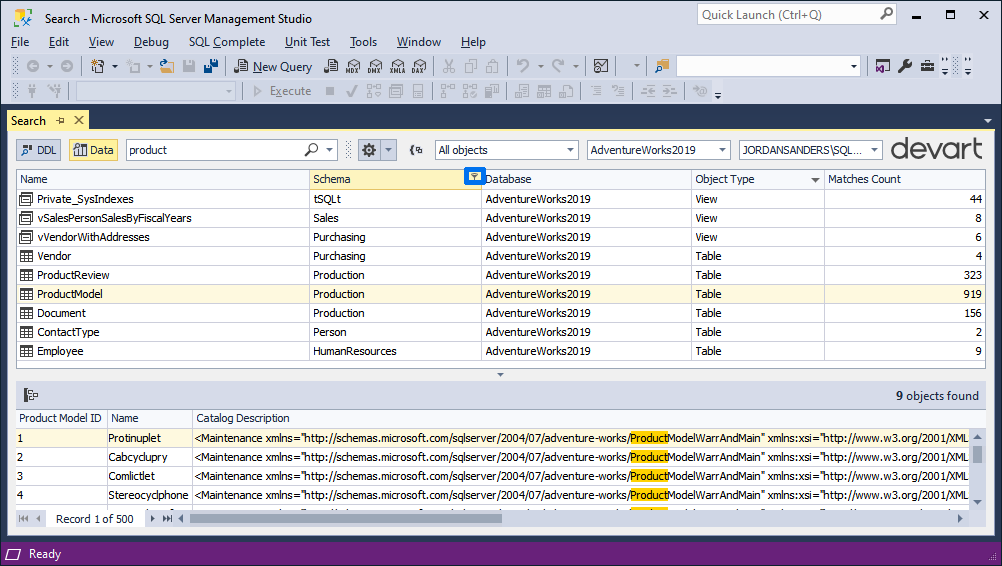Select the vSalesPersonSalesByFiscalYears row
This screenshot has width=1002, height=566.
pyautogui.click(x=500, y=218)
